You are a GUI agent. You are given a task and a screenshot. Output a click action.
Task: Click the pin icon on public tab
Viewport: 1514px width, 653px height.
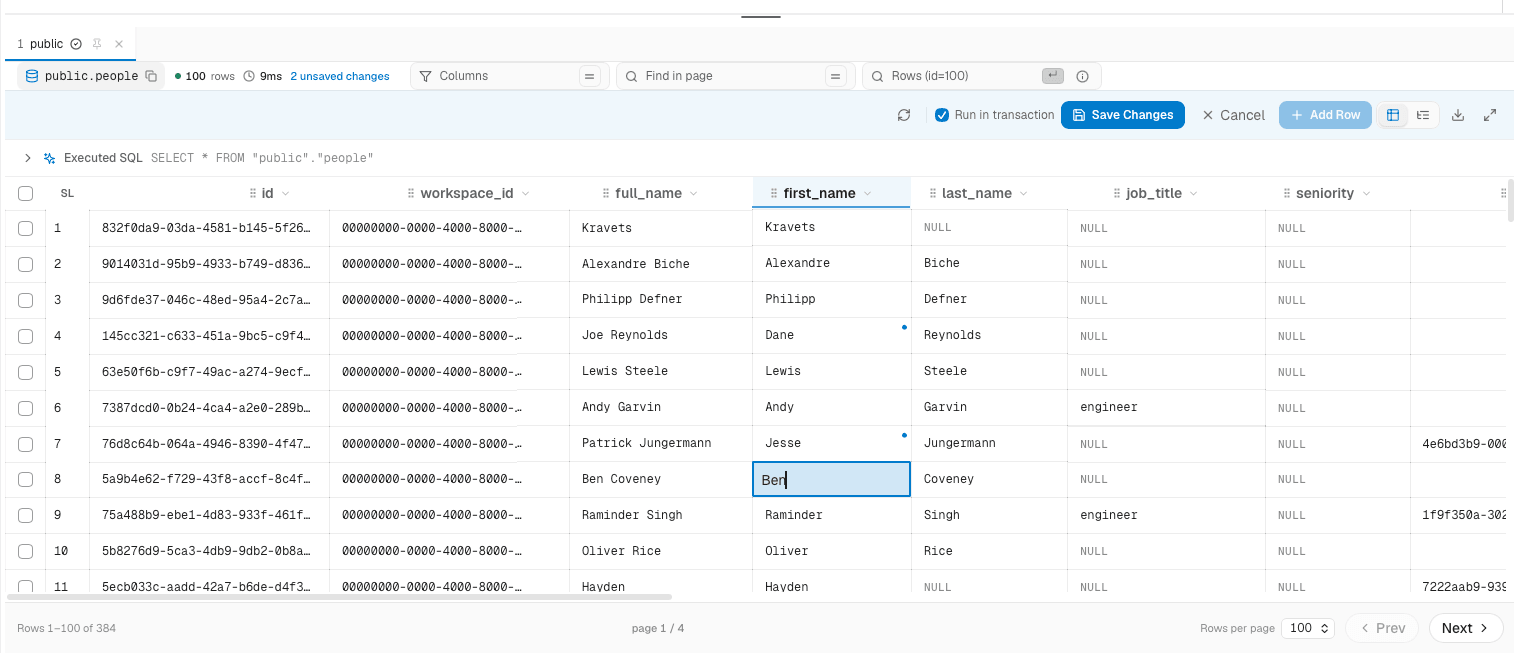click(97, 44)
